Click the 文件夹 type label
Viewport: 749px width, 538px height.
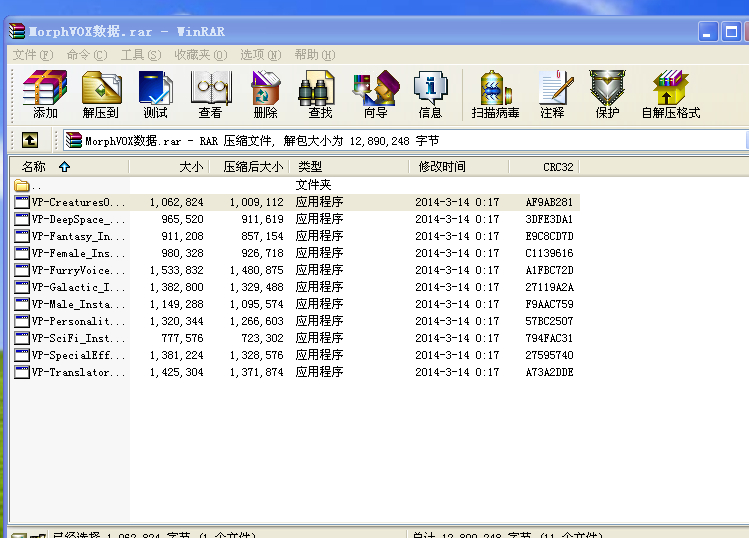[x=313, y=185]
